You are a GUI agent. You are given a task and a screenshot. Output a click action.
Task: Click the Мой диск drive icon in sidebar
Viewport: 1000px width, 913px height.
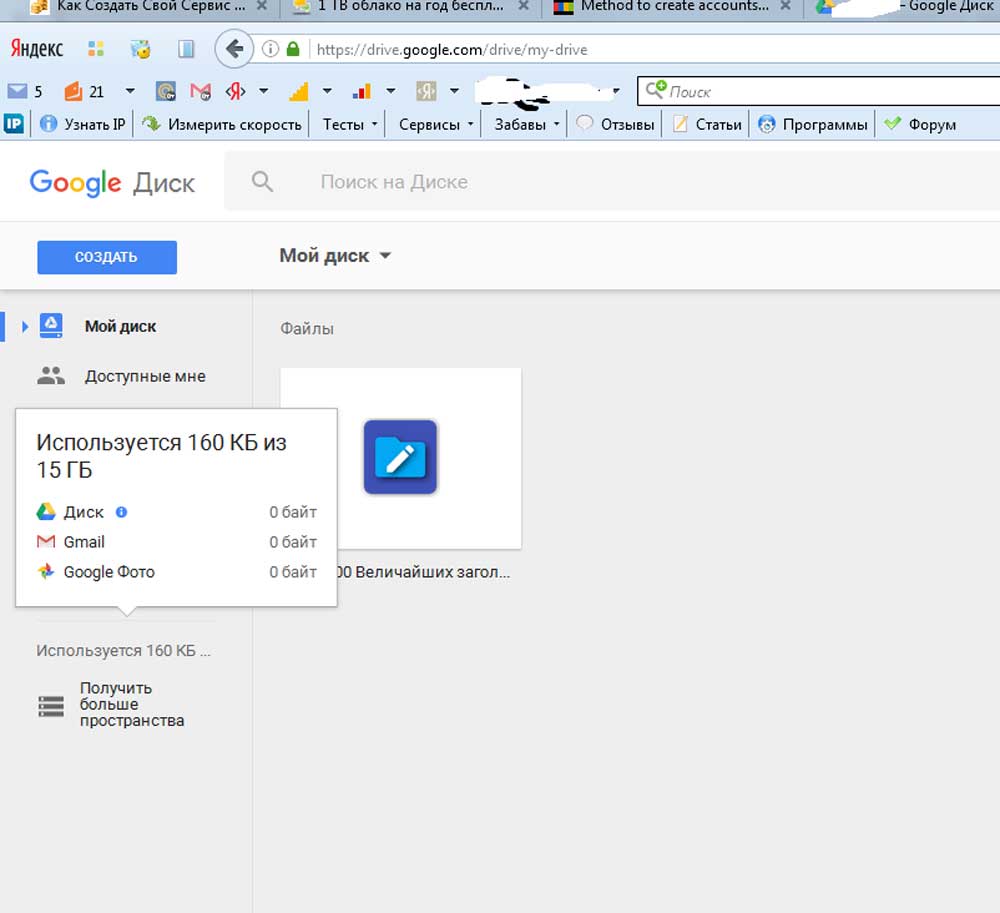[51, 325]
